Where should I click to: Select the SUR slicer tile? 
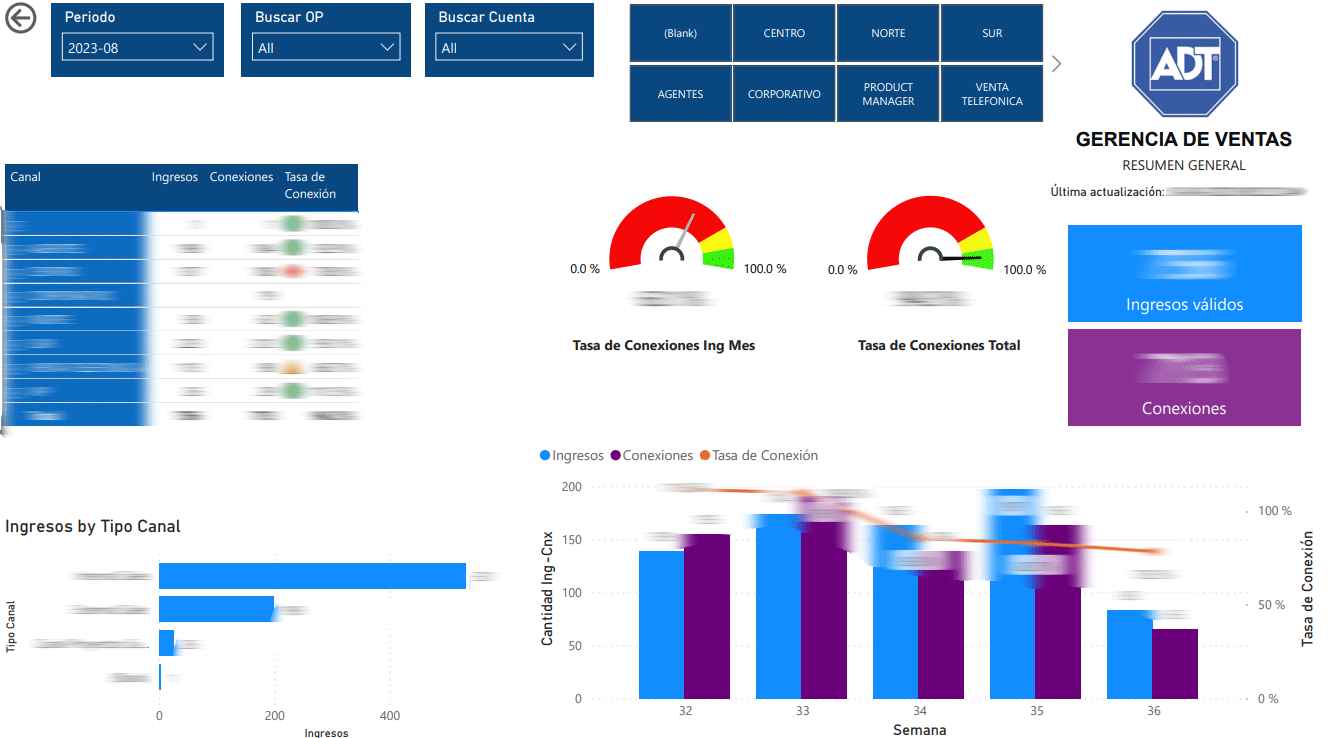[x=992, y=33]
